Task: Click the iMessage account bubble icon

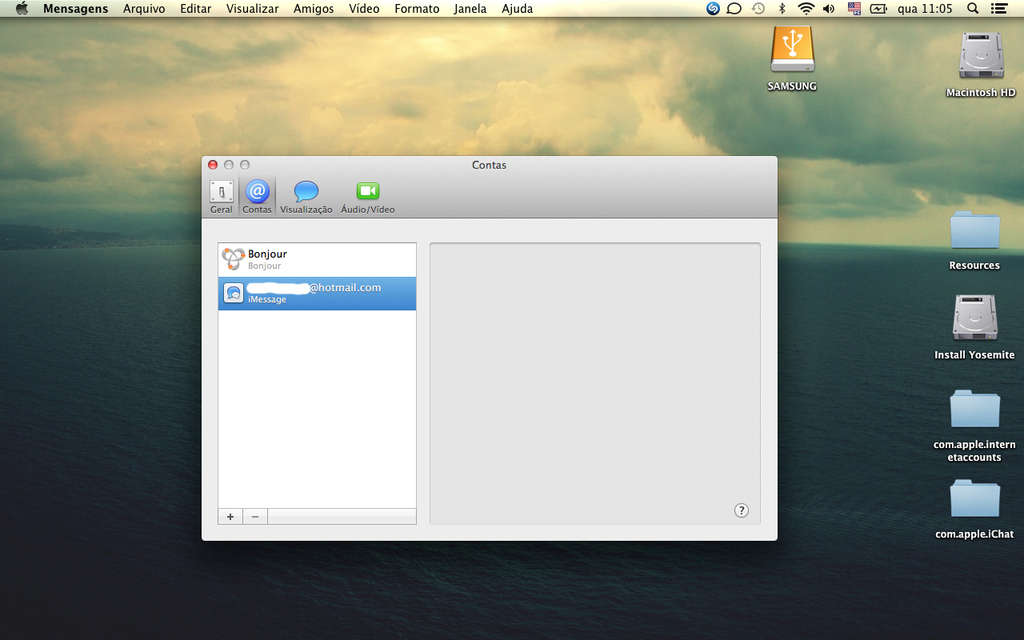Action: point(233,293)
